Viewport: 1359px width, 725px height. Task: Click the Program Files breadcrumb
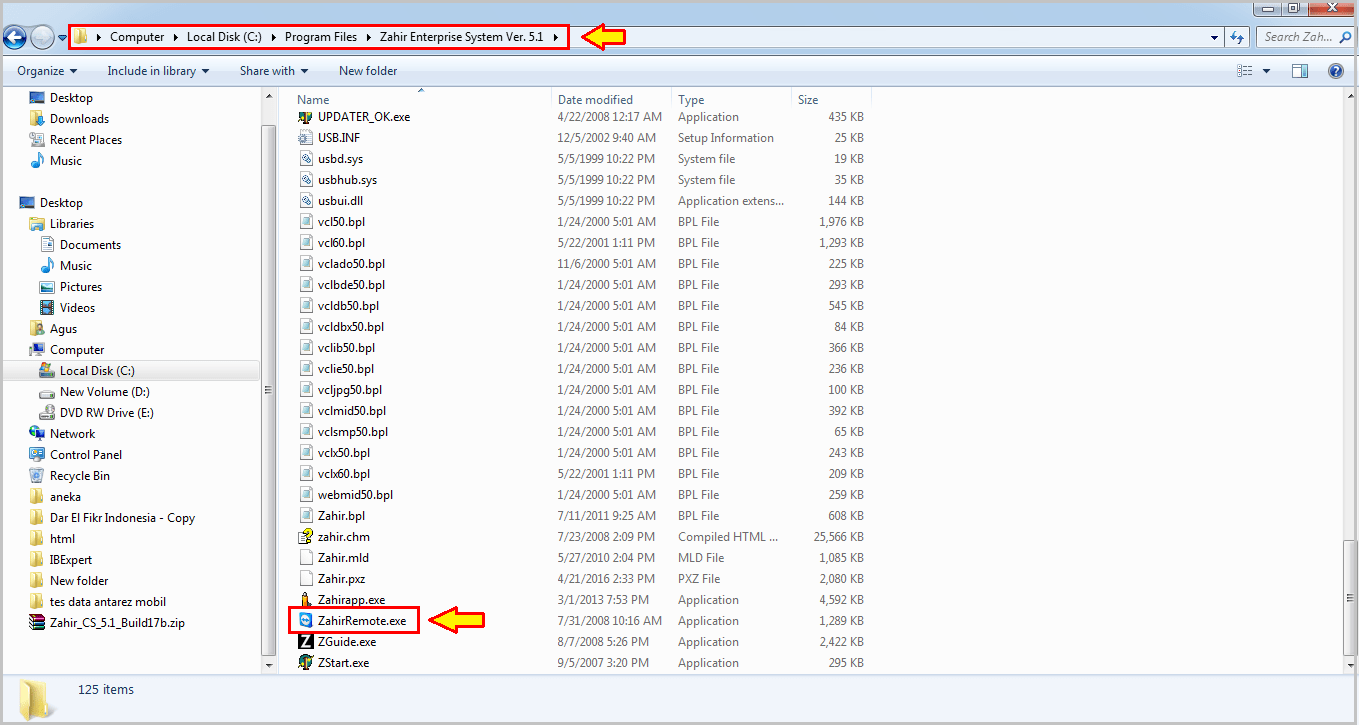point(321,37)
